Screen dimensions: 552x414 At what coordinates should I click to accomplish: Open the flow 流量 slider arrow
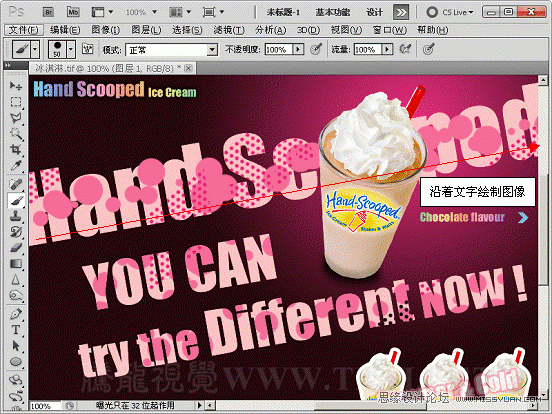(x=388, y=49)
